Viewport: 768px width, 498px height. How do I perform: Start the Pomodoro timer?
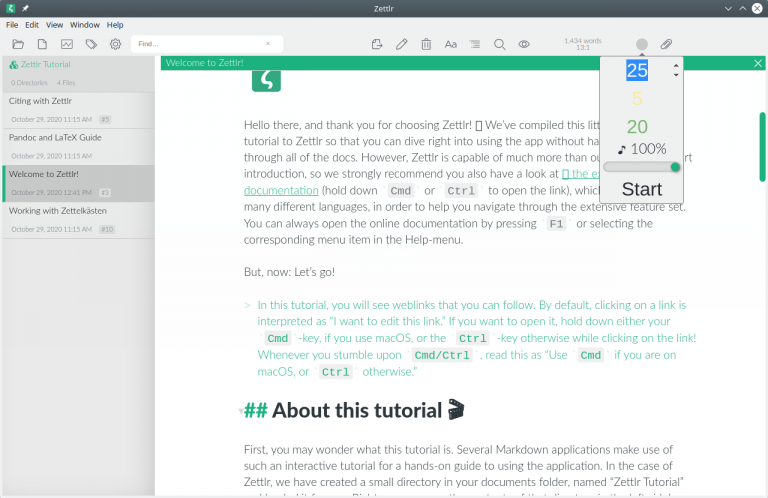(x=642, y=189)
